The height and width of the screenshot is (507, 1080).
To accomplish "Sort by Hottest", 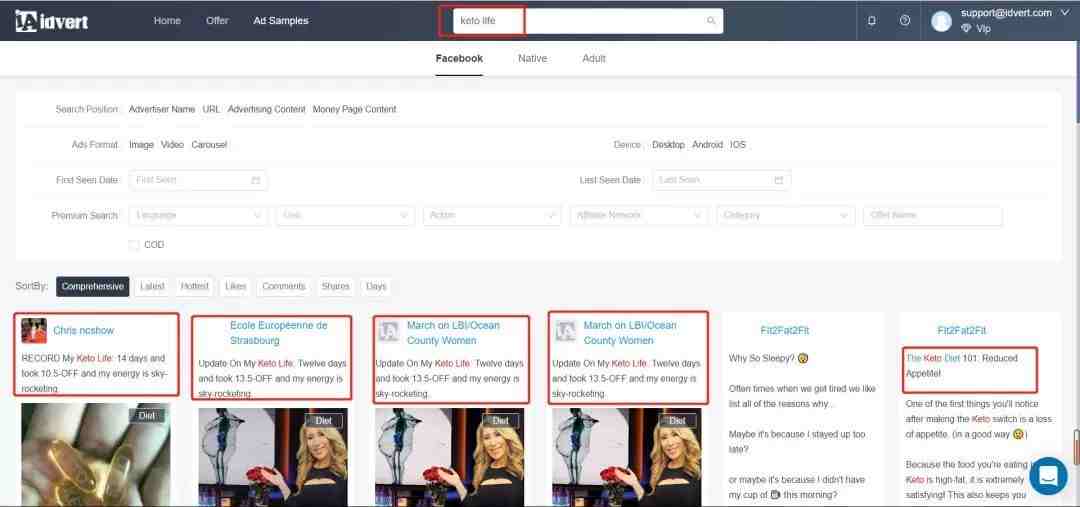I will 195,287.
